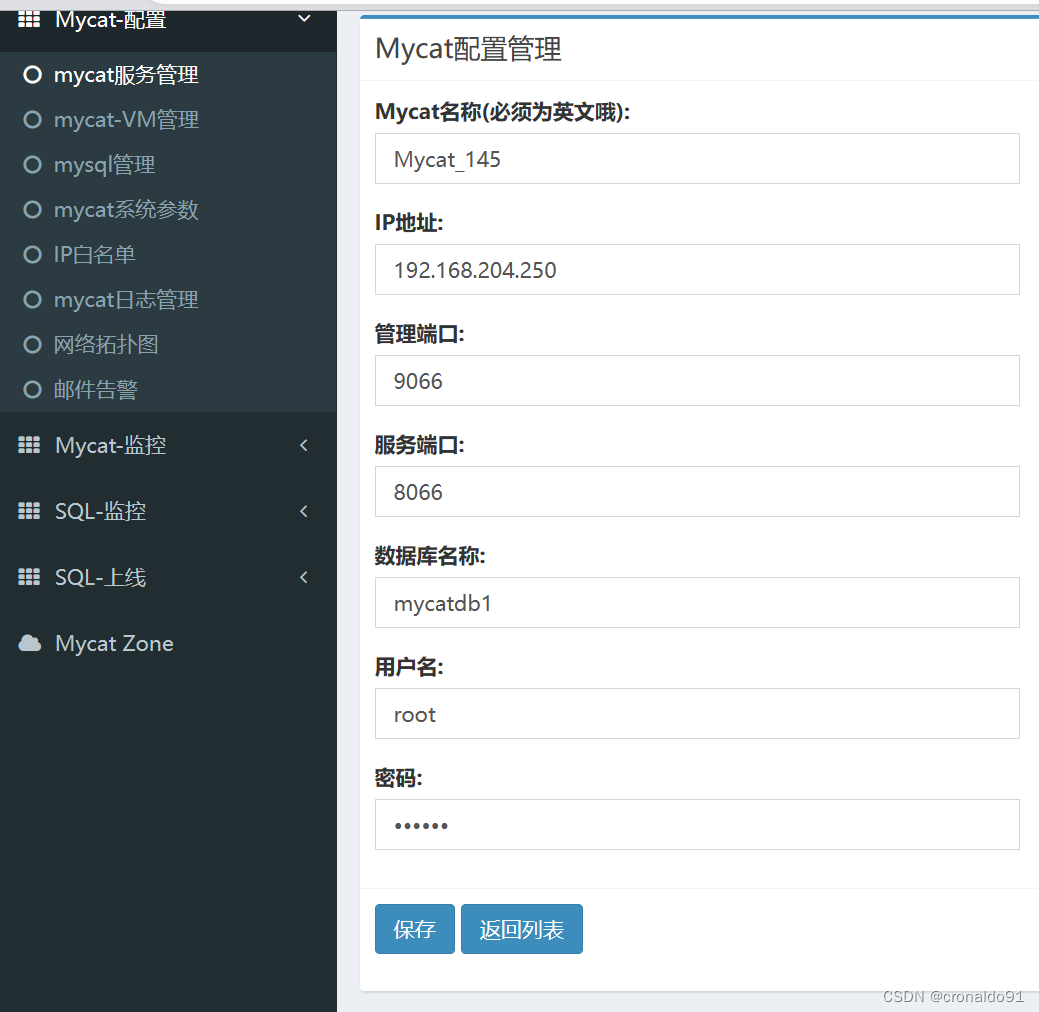Click the 保存 button
Image resolution: width=1039 pixels, height=1012 pixels.
click(x=415, y=929)
